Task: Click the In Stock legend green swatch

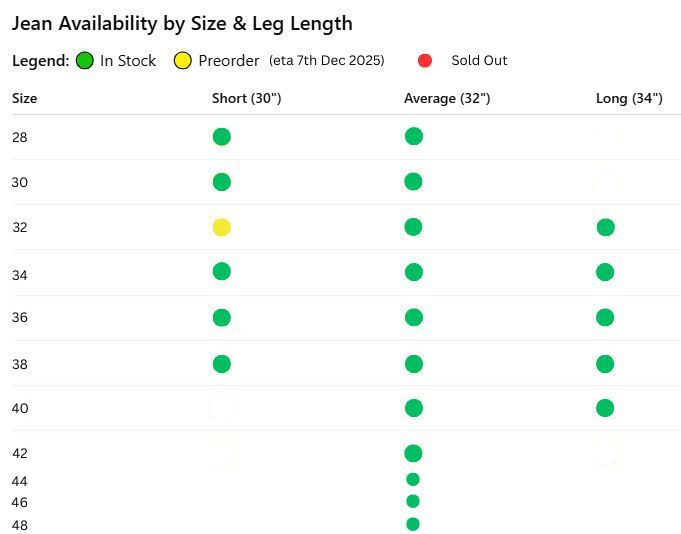Action: (84, 60)
